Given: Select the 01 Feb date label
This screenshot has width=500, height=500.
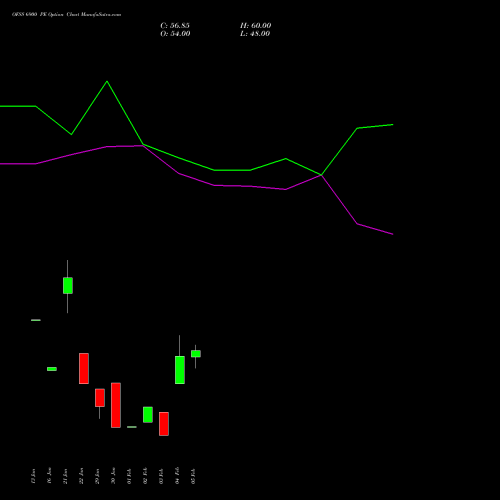Looking at the screenshot, I should tap(130, 476).
